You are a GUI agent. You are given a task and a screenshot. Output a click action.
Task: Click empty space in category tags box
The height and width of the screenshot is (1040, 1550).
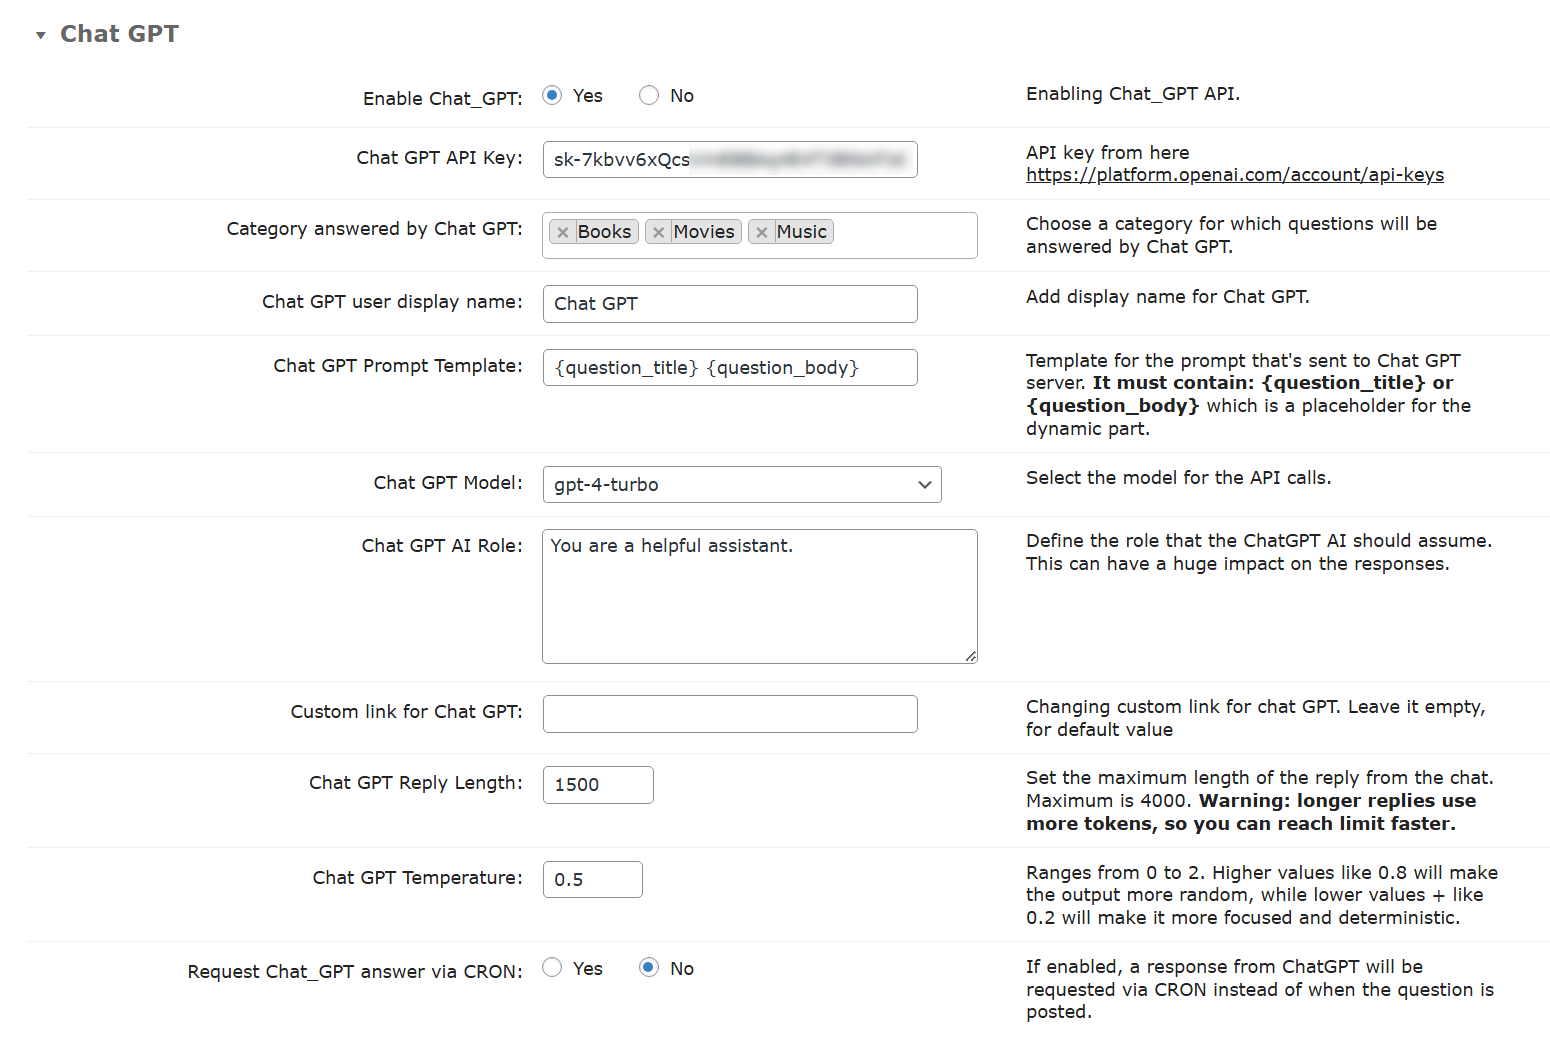905,236
